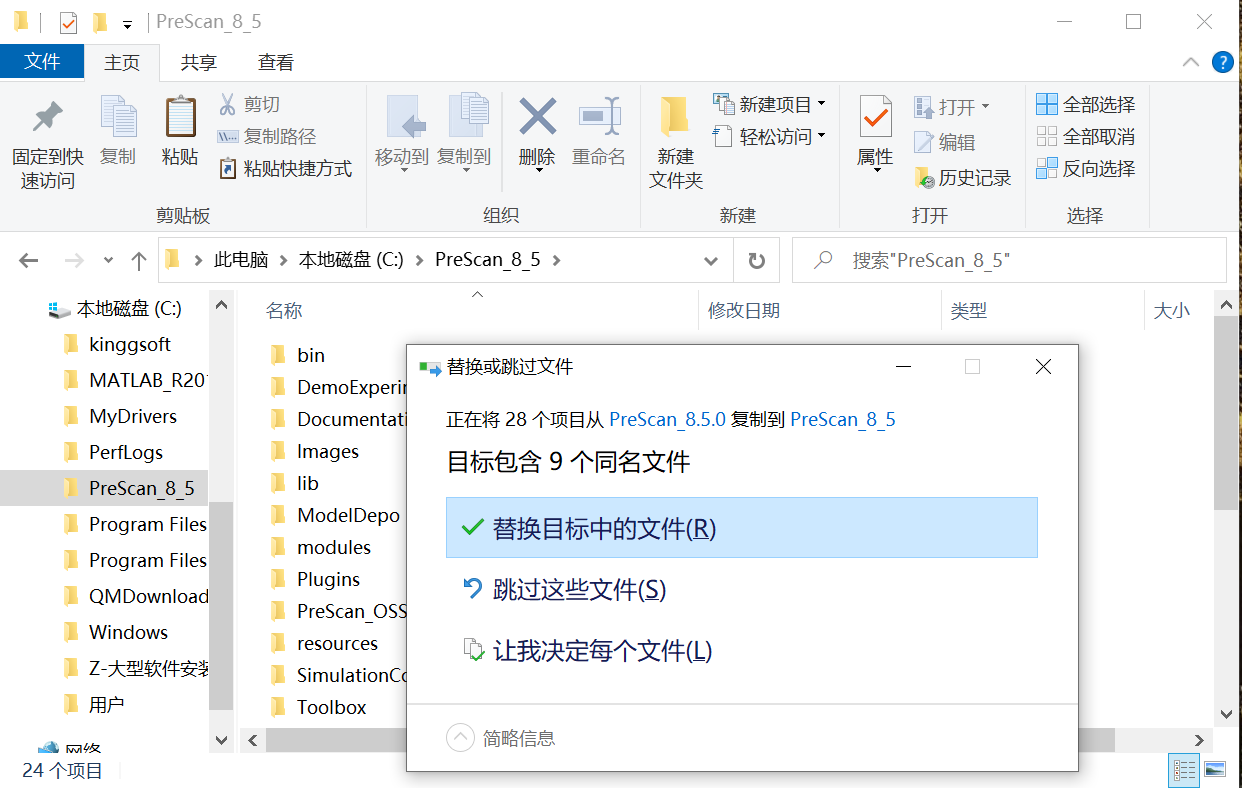The height and width of the screenshot is (788, 1242).
Task: Click the blue Help question mark icon
Action: tap(1223, 62)
